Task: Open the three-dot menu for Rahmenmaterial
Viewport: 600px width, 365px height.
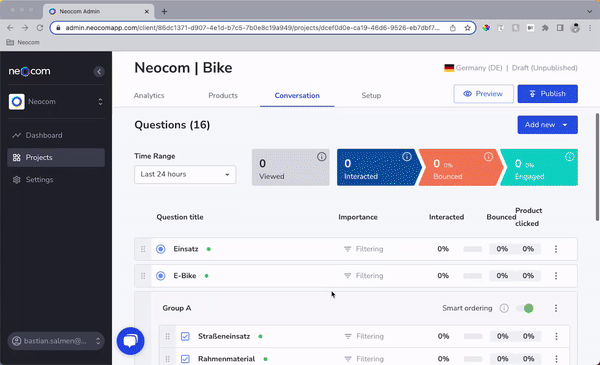Action: click(556, 359)
